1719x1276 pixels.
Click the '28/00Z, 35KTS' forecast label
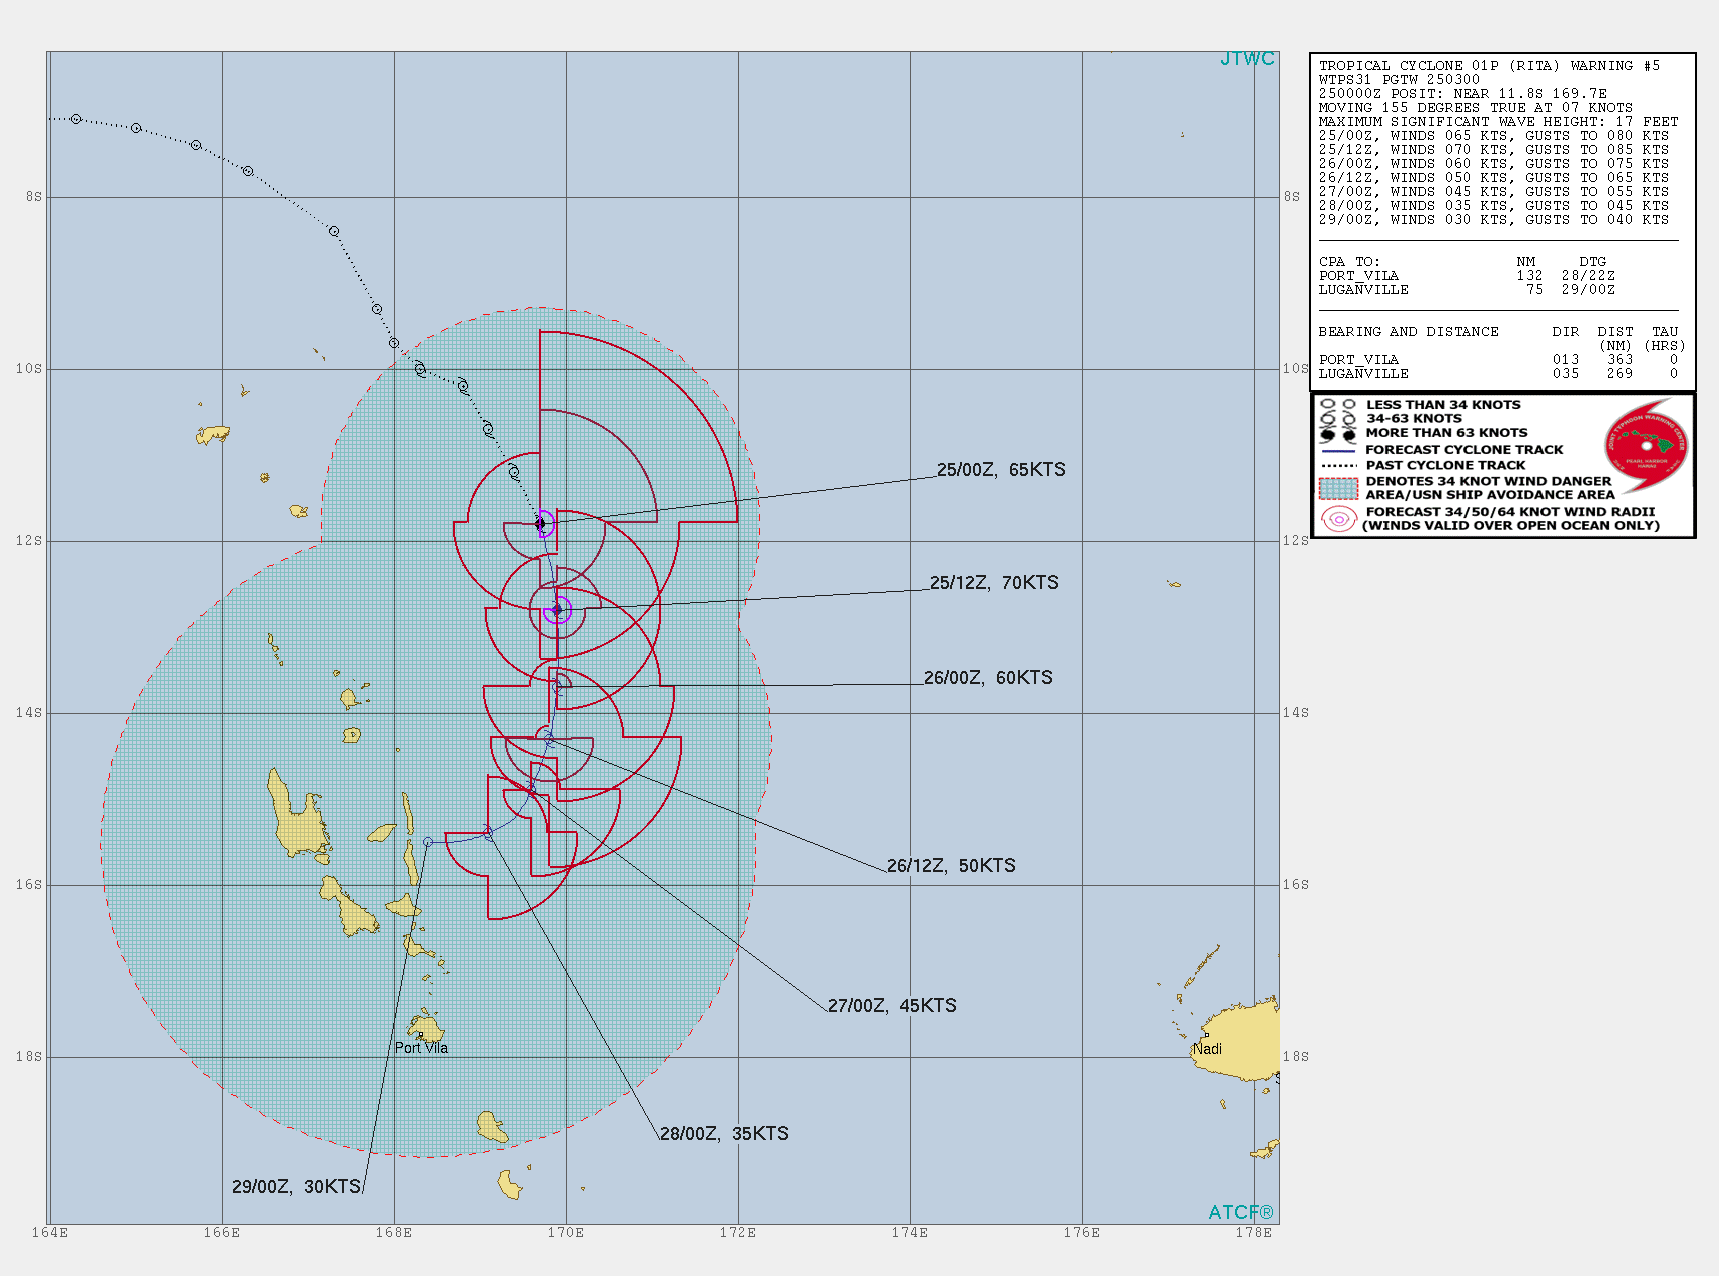coord(723,1134)
